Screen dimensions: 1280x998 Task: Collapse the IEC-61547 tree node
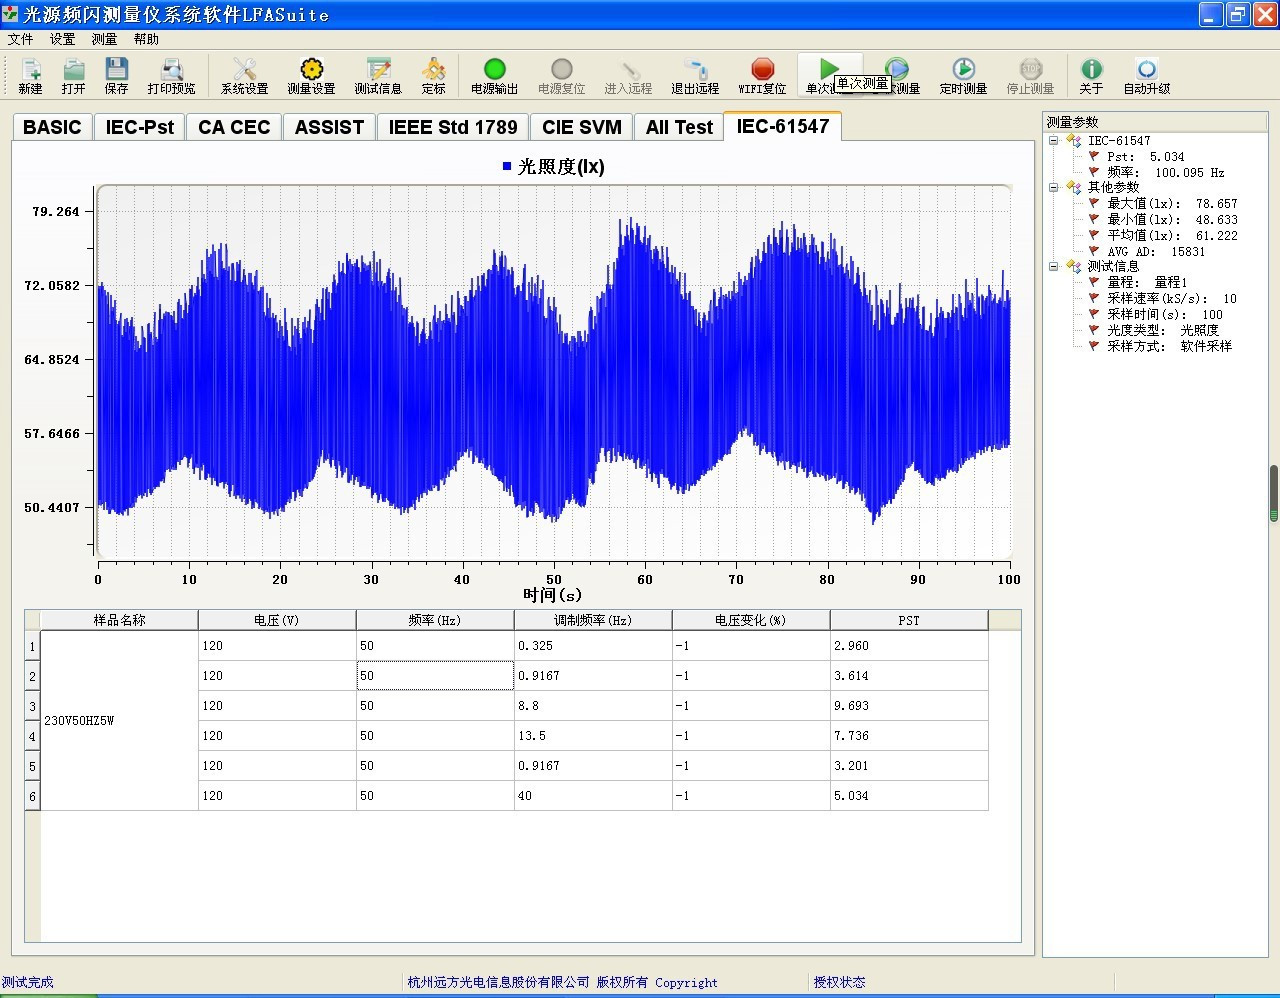coord(1054,141)
